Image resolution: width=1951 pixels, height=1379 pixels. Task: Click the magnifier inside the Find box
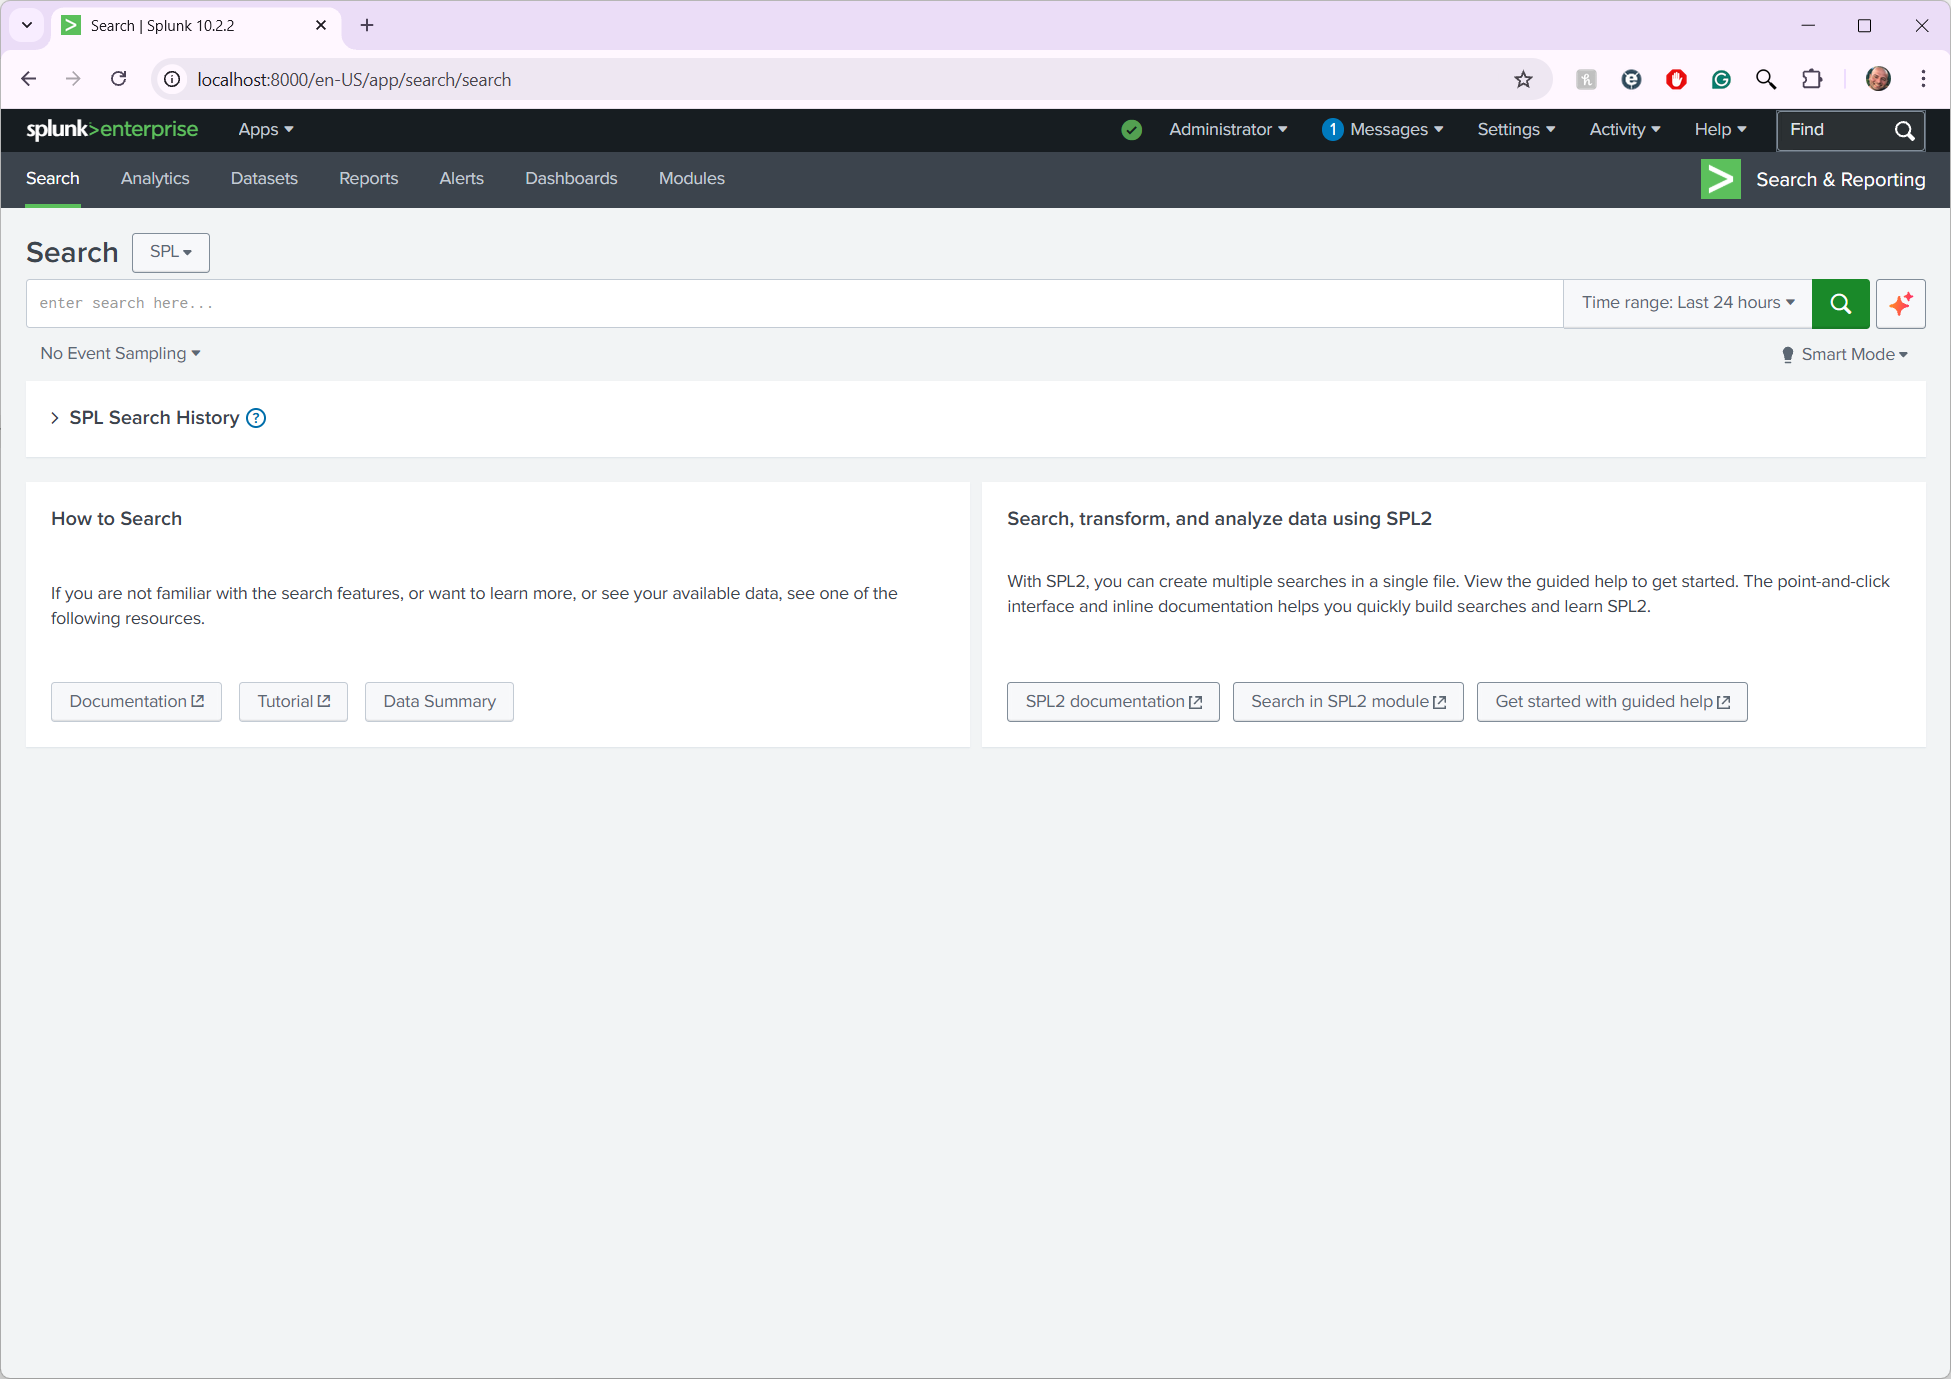pyautogui.click(x=1904, y=130)
